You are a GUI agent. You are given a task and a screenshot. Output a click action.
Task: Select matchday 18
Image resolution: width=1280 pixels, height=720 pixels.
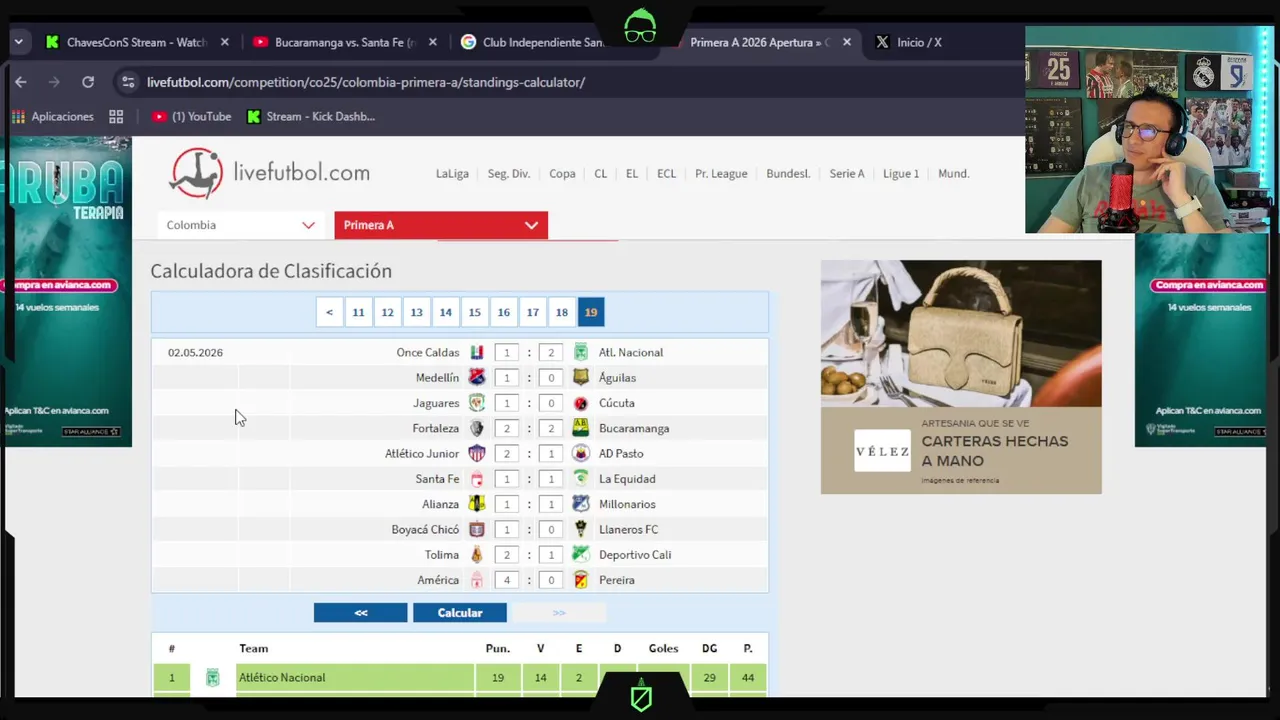point(562,312)
